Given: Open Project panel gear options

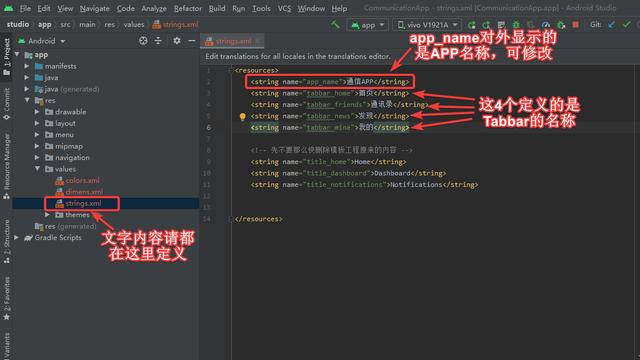Looking at the screenshot, I should (x=177, y=41).
